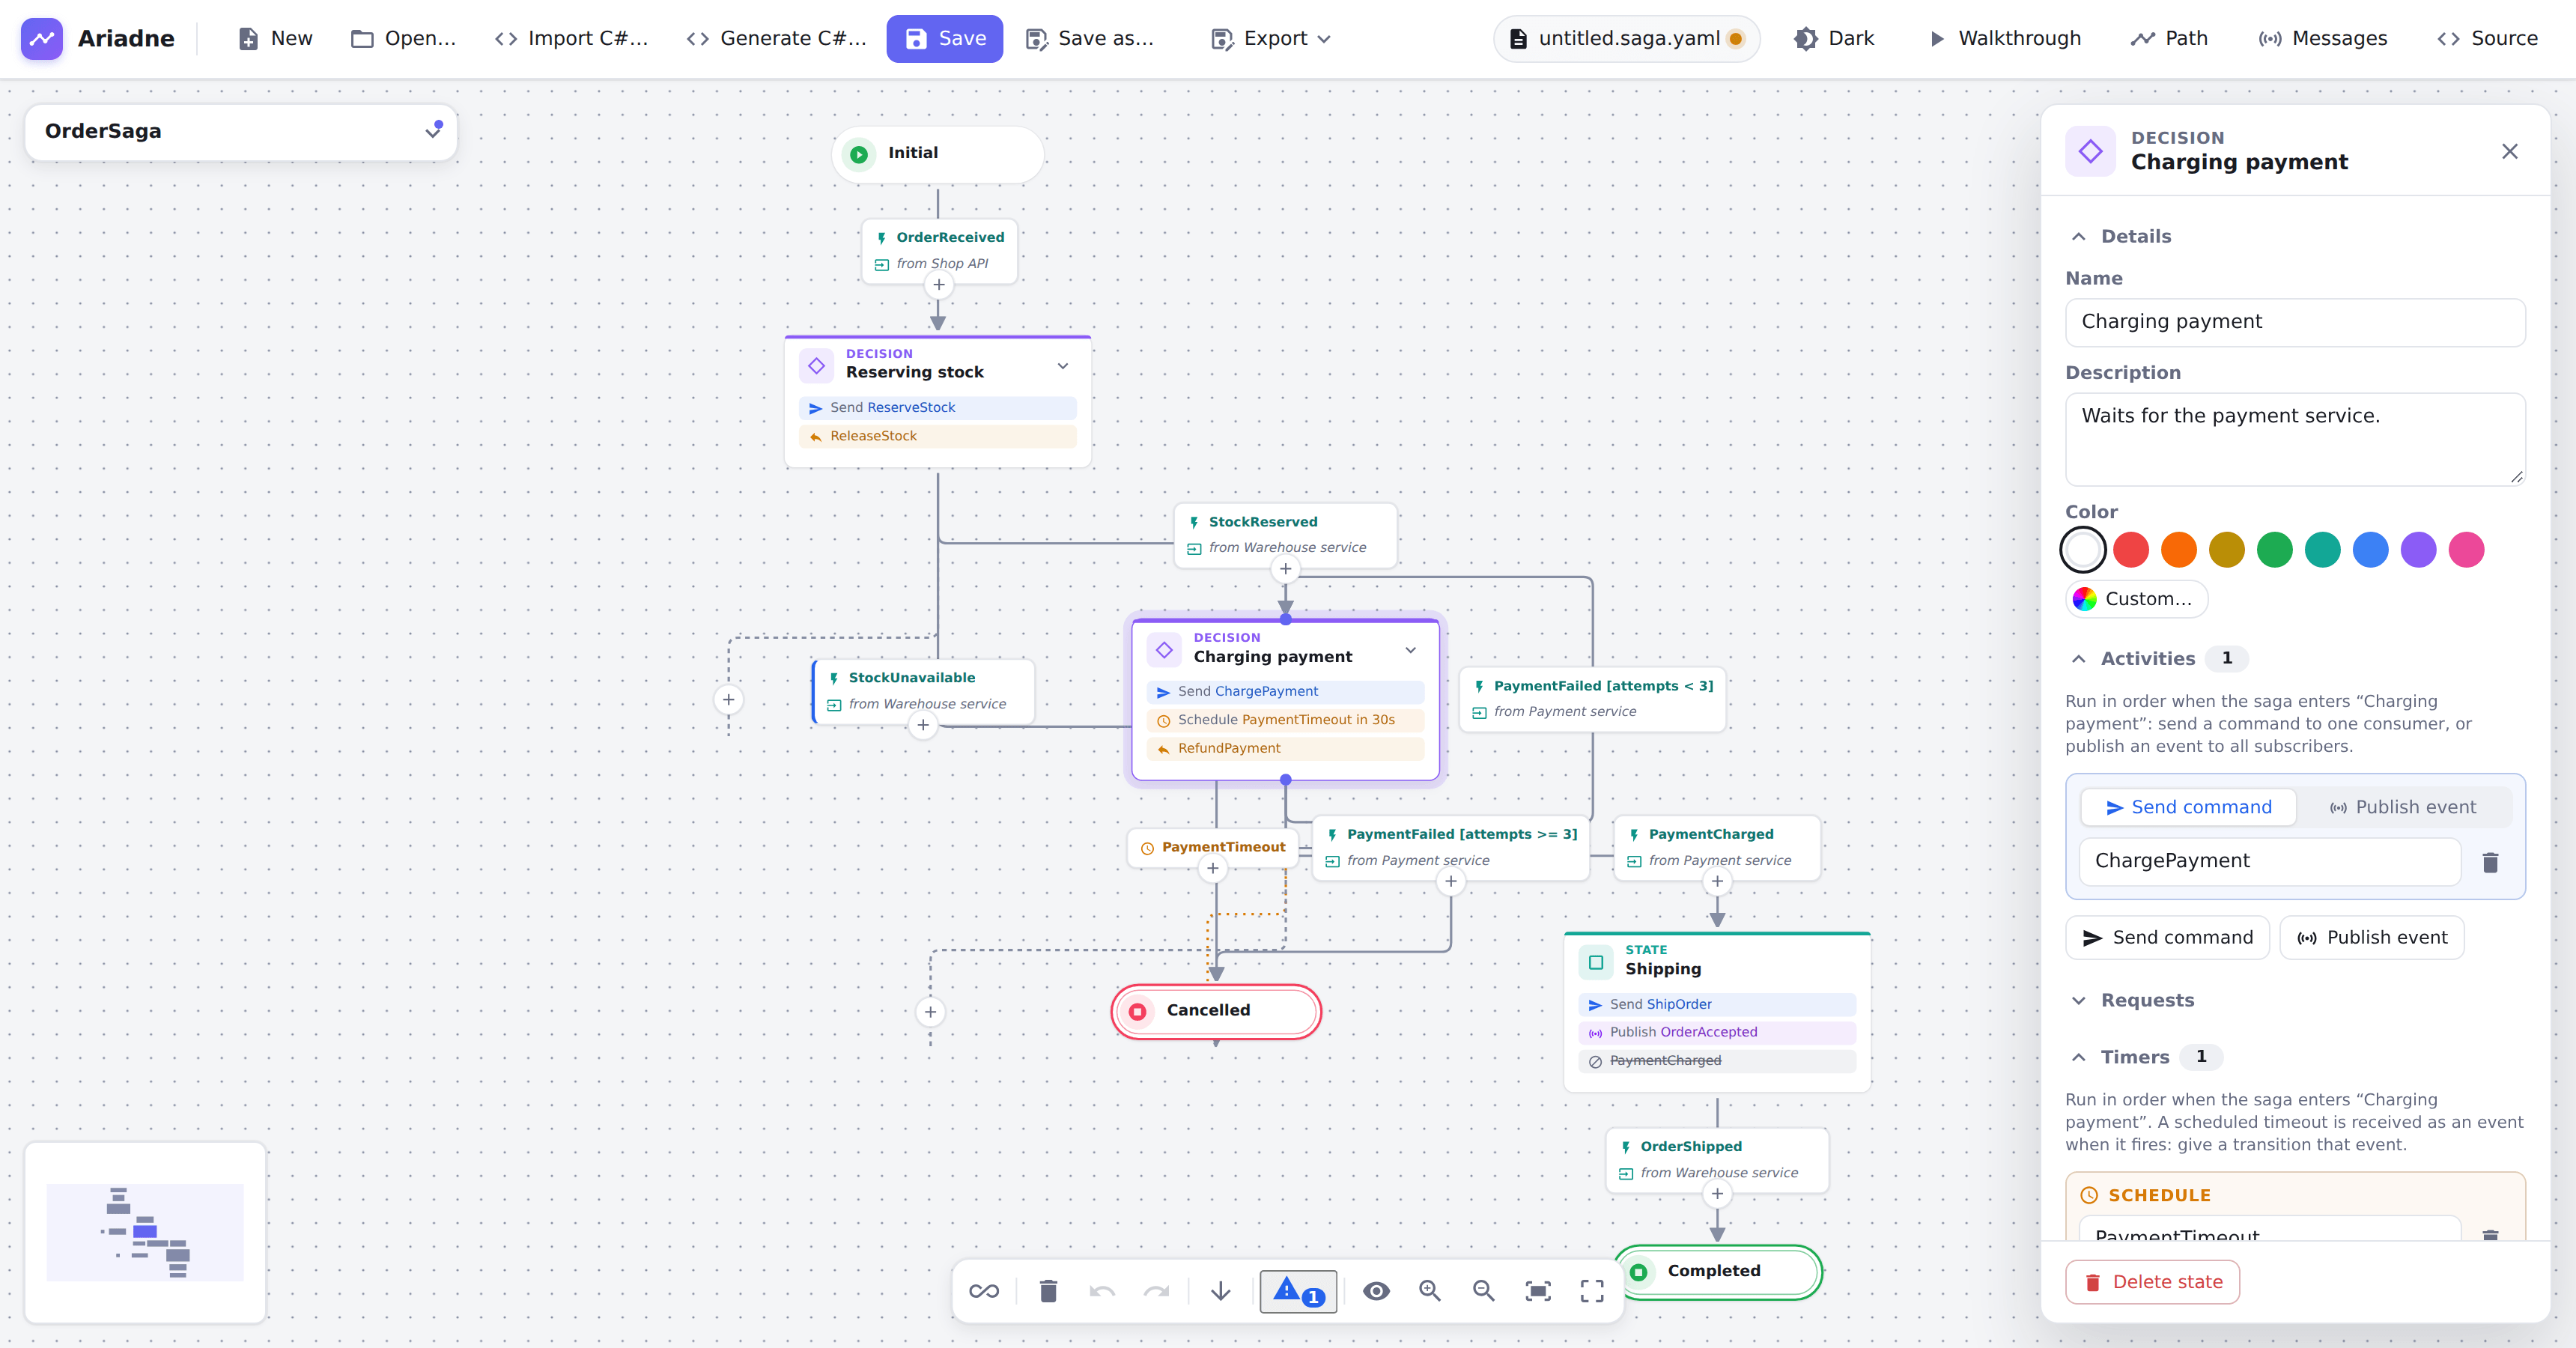This screenshot has width=2576, height=1348.
Task: Add step after the OrderReceived event
Action: [x=938, y=285]
